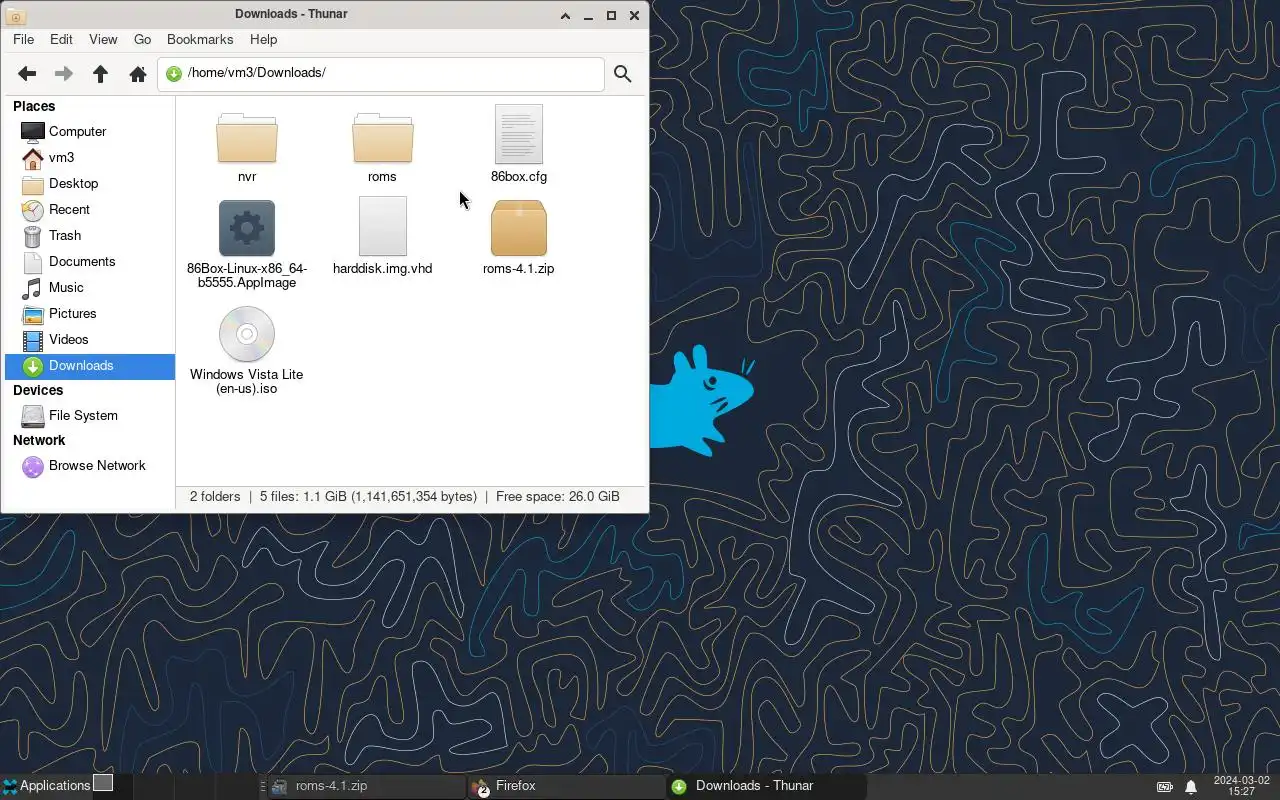Open the File menu
Screen dimensions: 1280x800
(23, 39)
